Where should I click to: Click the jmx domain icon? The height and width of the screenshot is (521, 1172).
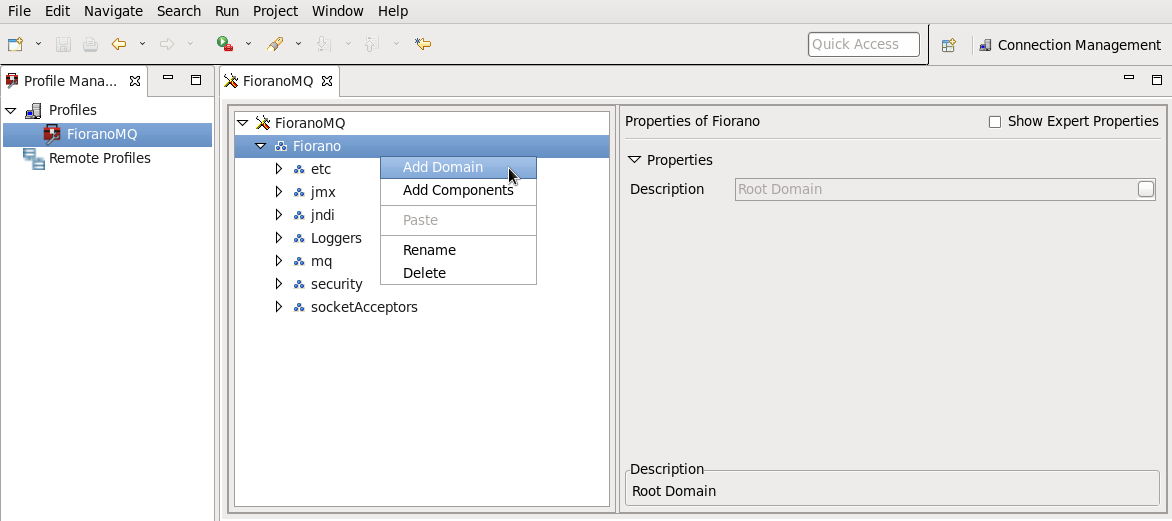[x=299, y=193]
